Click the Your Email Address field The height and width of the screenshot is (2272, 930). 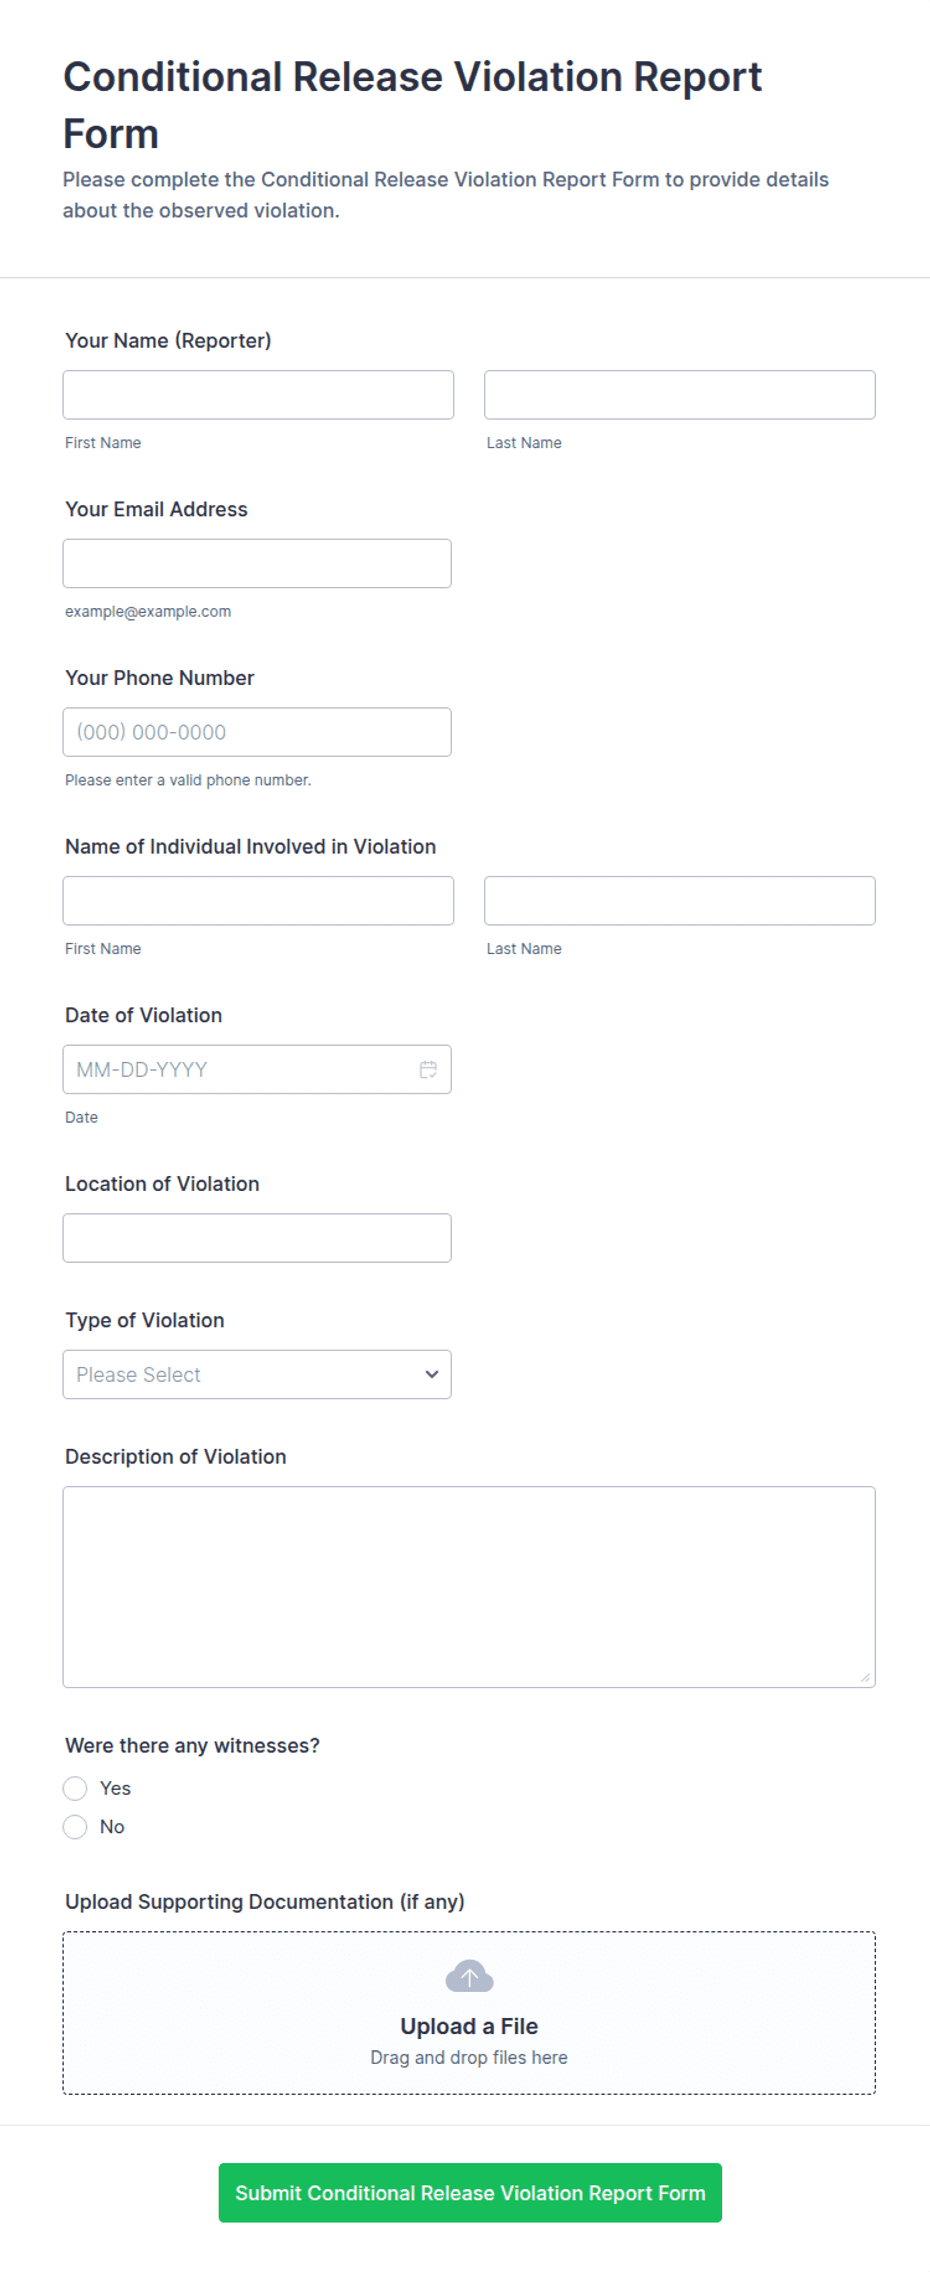(x=257, y=563)
